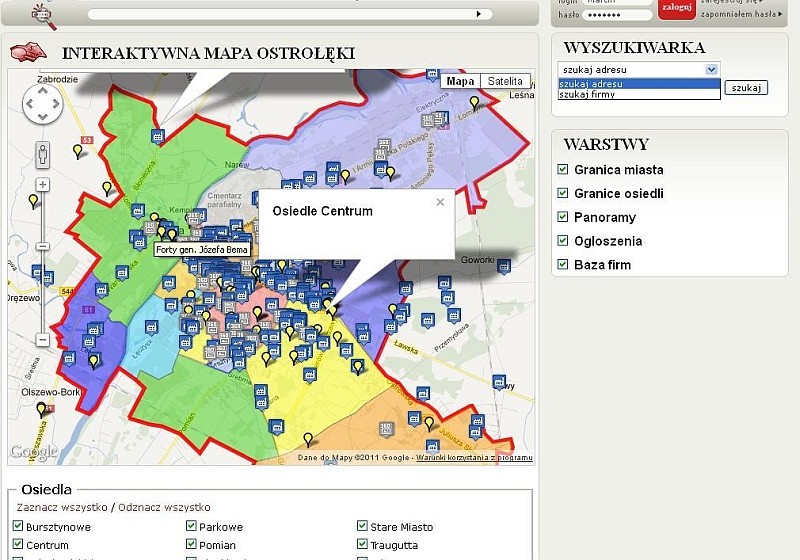The height and width of the screenshot is (560, 800).
Task: Click the arrow at the end of the top bar
Action: 479,14
